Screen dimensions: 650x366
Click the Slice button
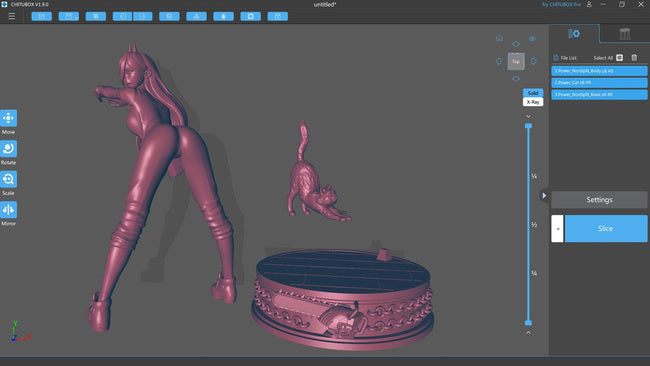click(606, 228)
